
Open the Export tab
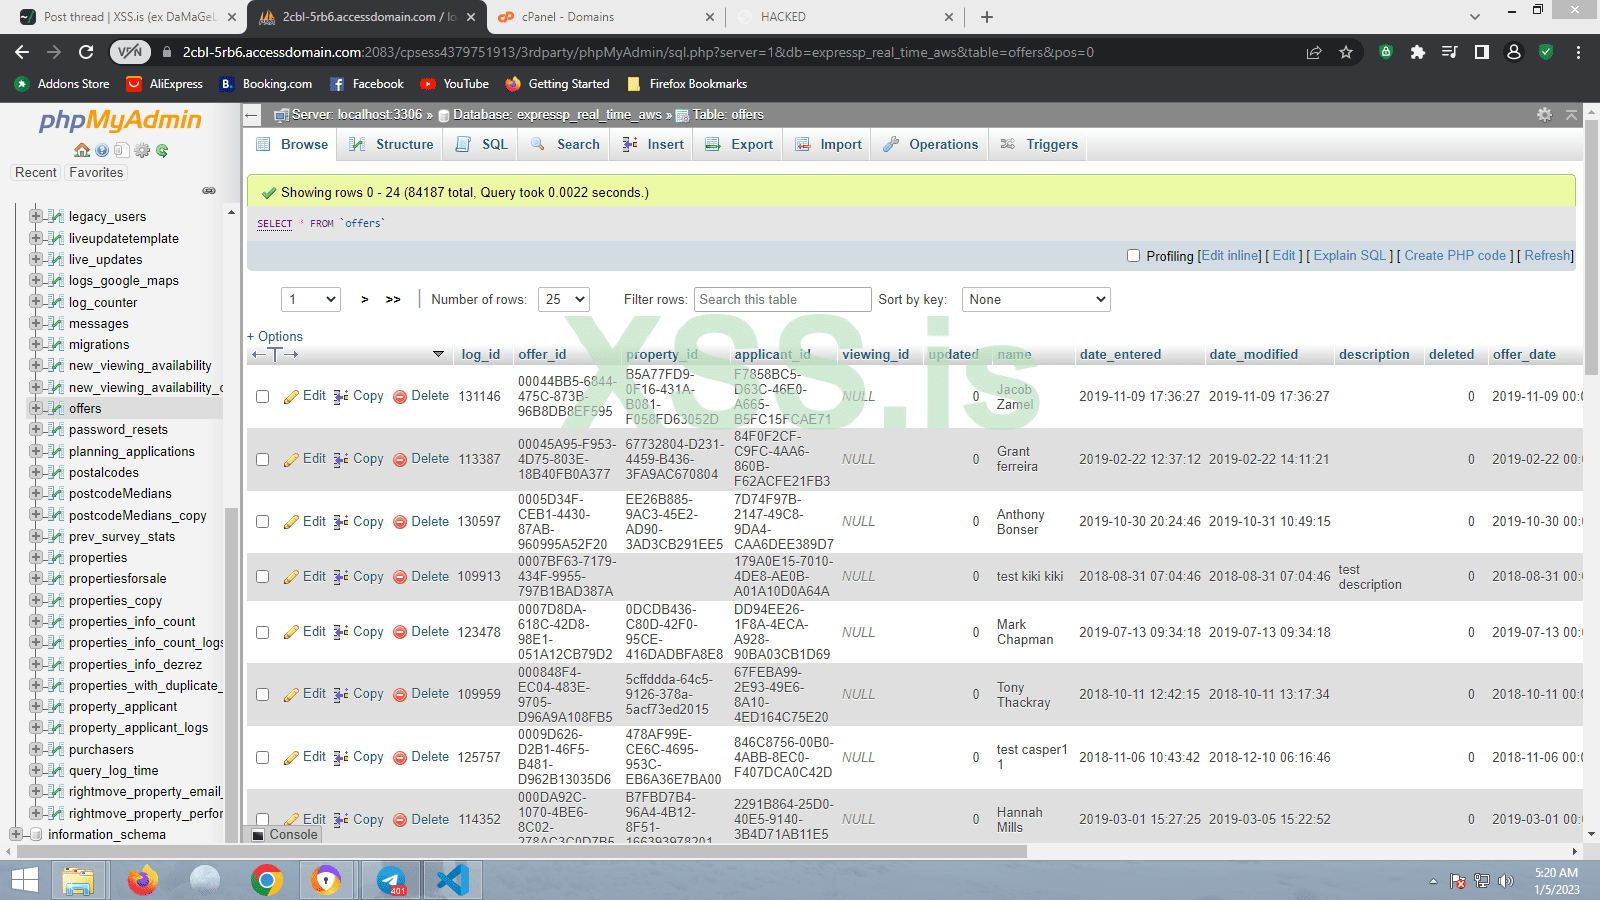[x=739, y=145]
